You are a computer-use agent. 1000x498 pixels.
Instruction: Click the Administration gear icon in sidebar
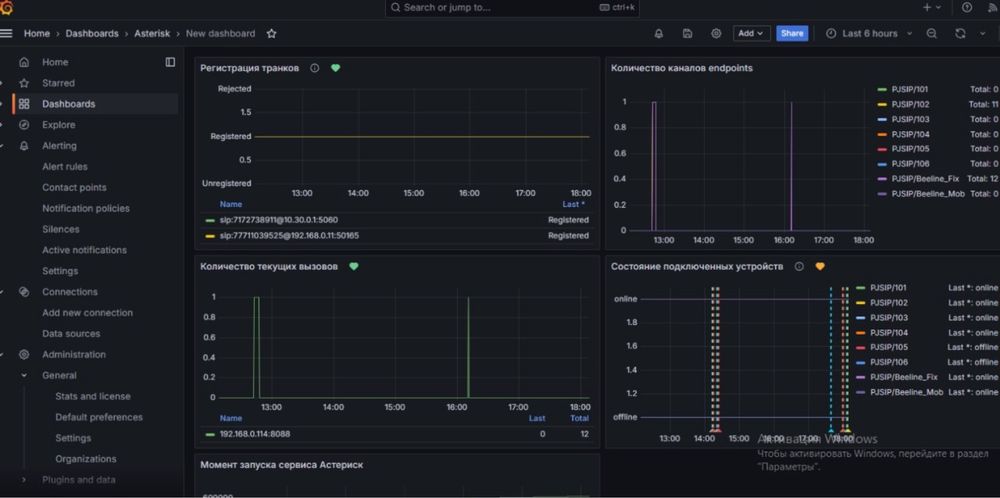pos(24,355)
